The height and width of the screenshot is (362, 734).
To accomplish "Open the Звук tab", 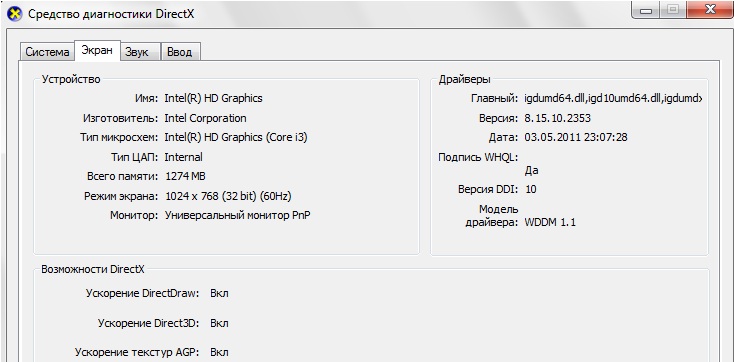I will (137, 52).
